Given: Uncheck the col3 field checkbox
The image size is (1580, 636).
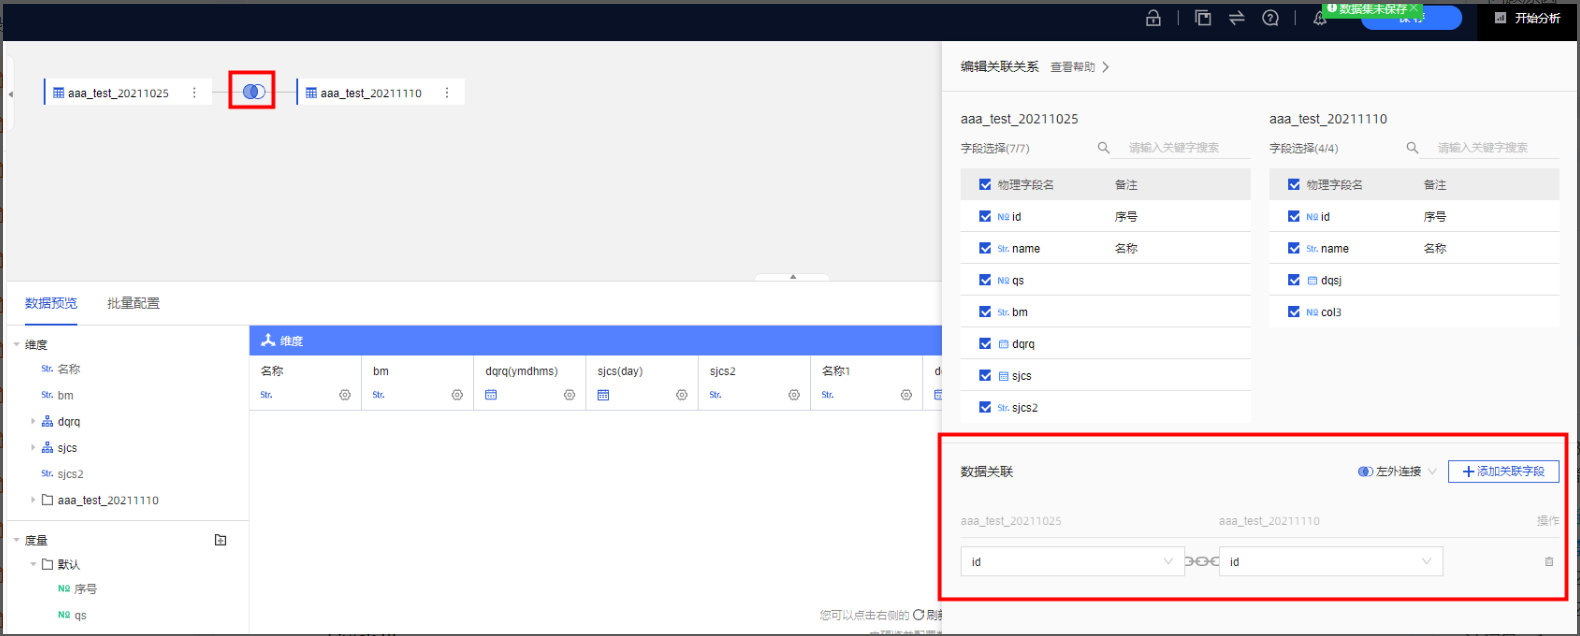Looking at the screenshot, I should (1294, 312).
